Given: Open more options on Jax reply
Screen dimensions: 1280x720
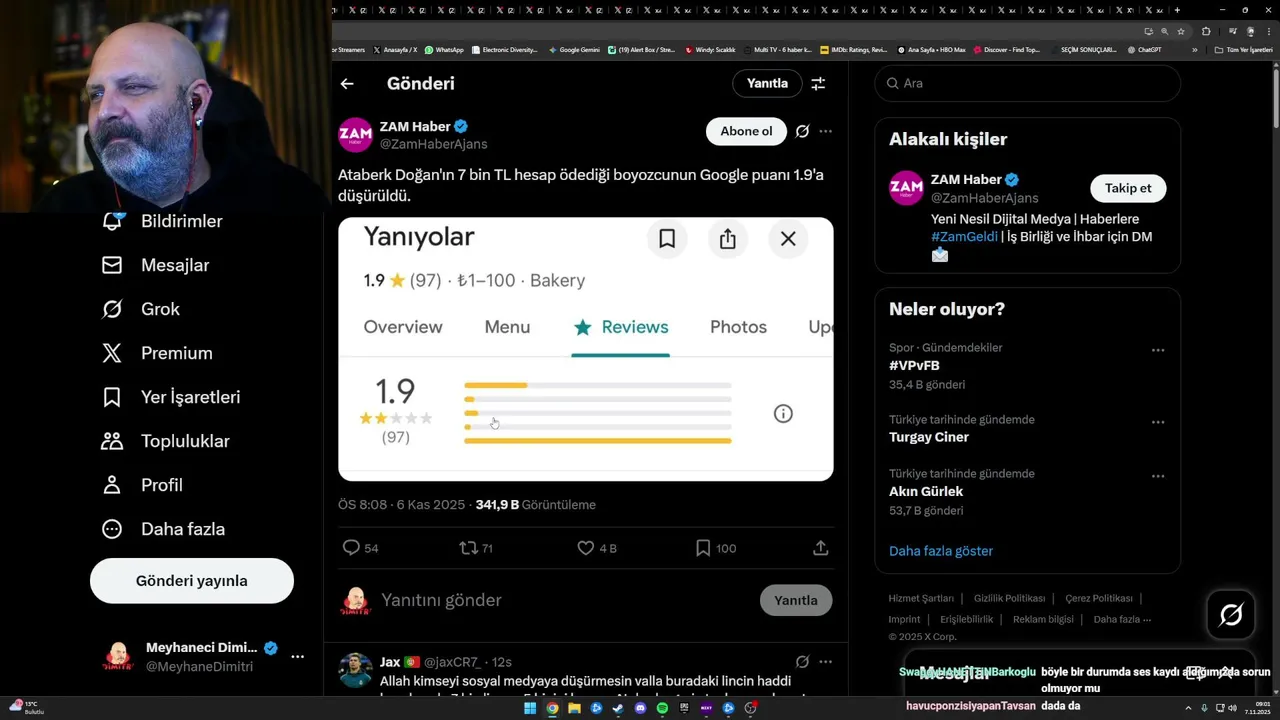Looking at the screenshot, I should pos(825,662).
